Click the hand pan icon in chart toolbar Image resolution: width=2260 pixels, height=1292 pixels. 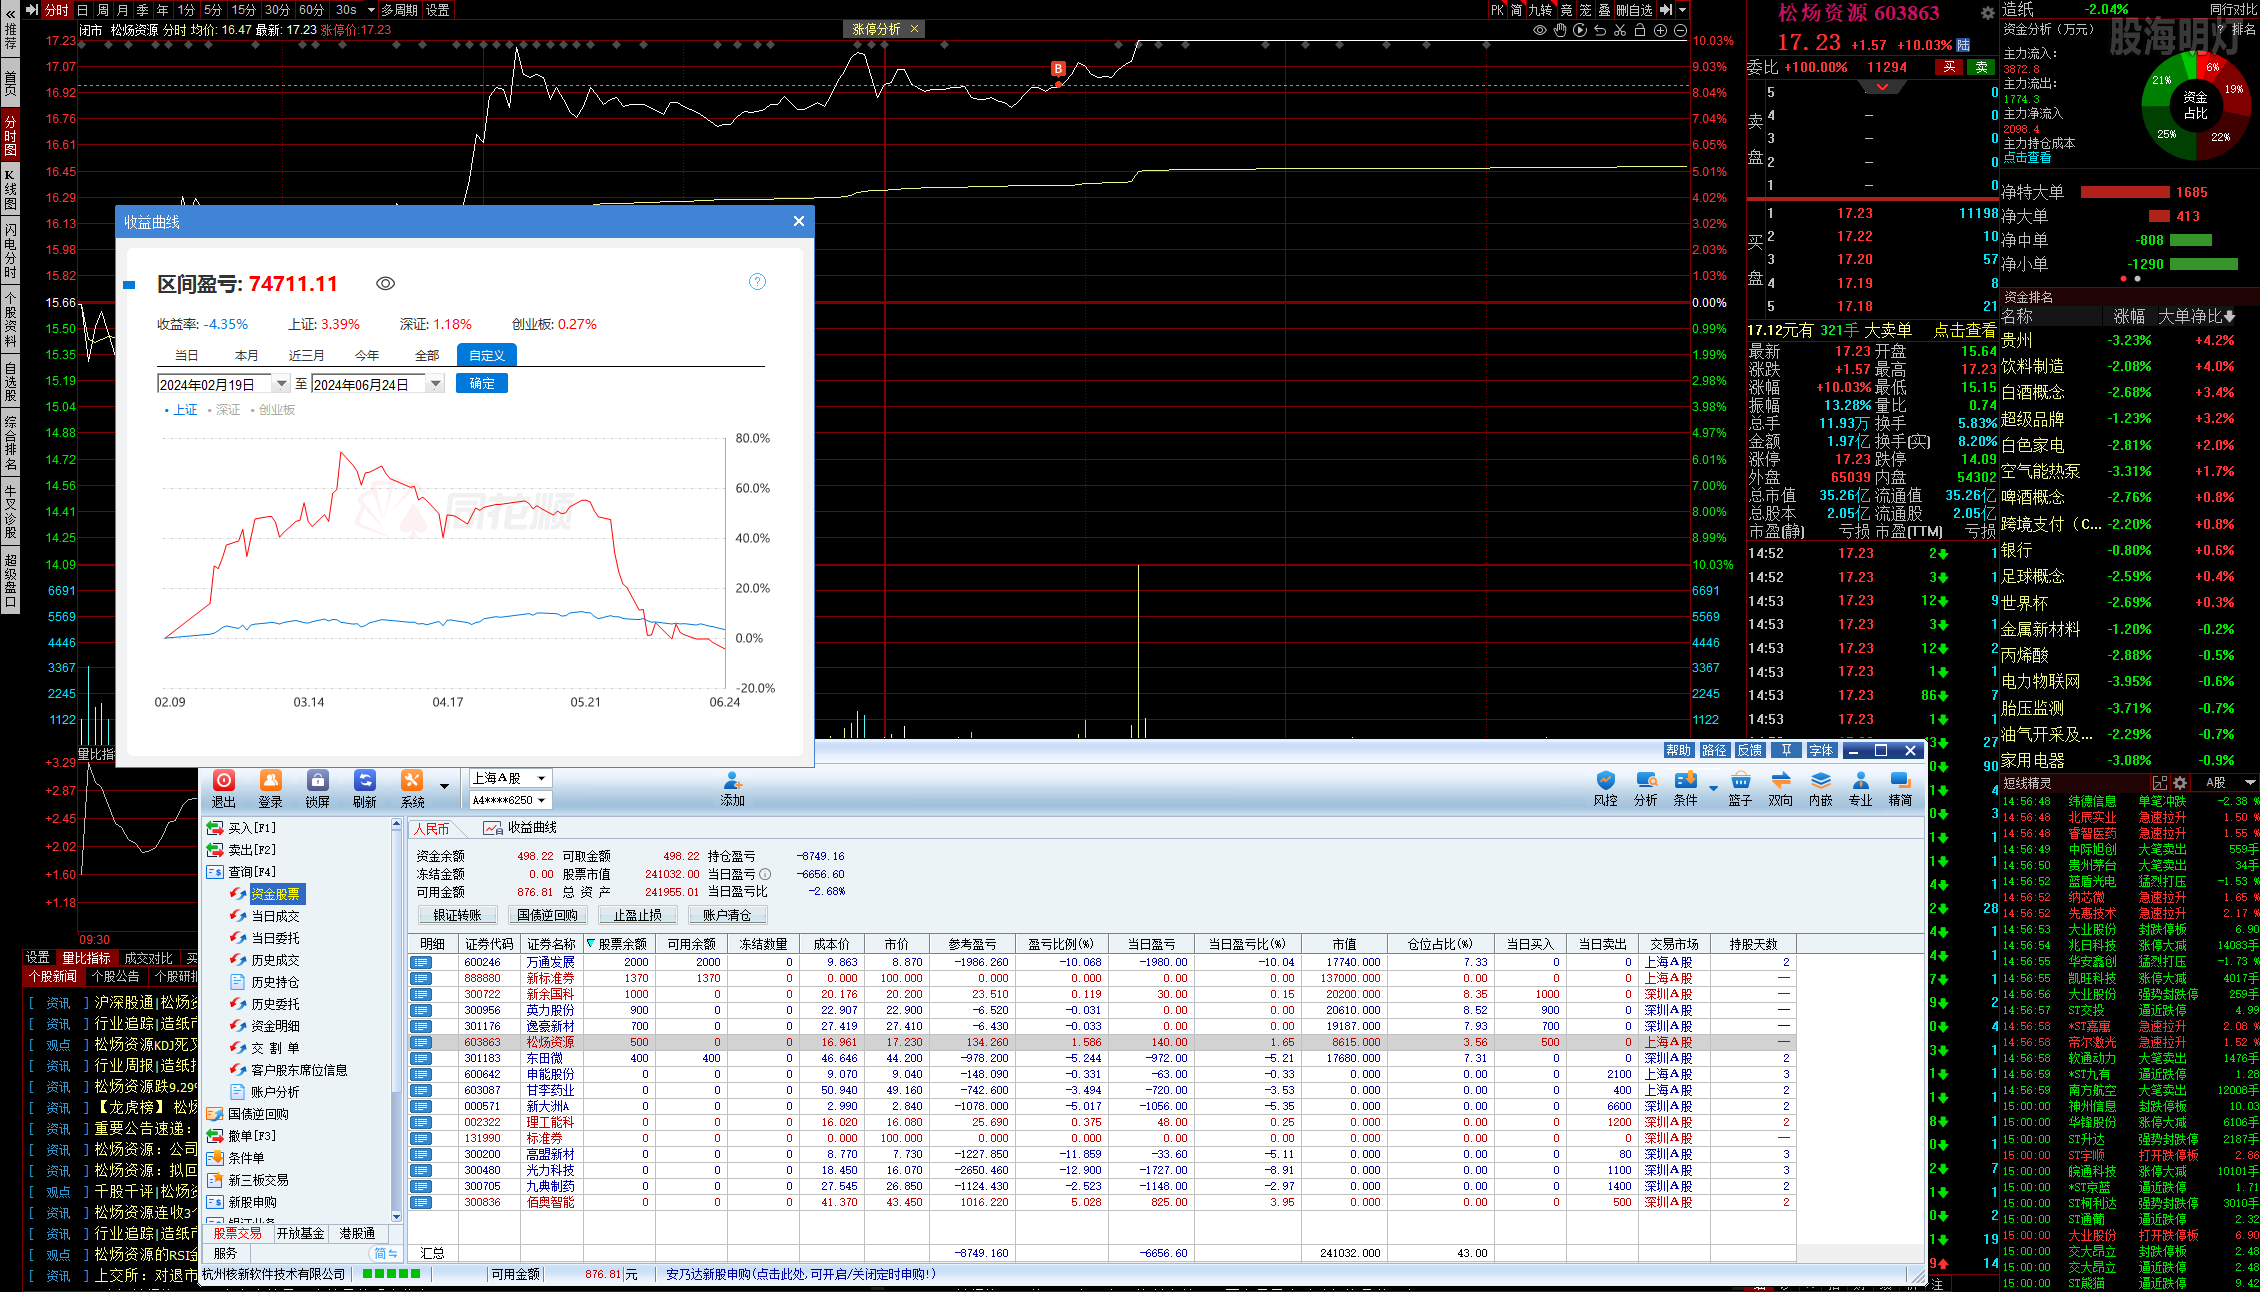(x=1560, y=30)
